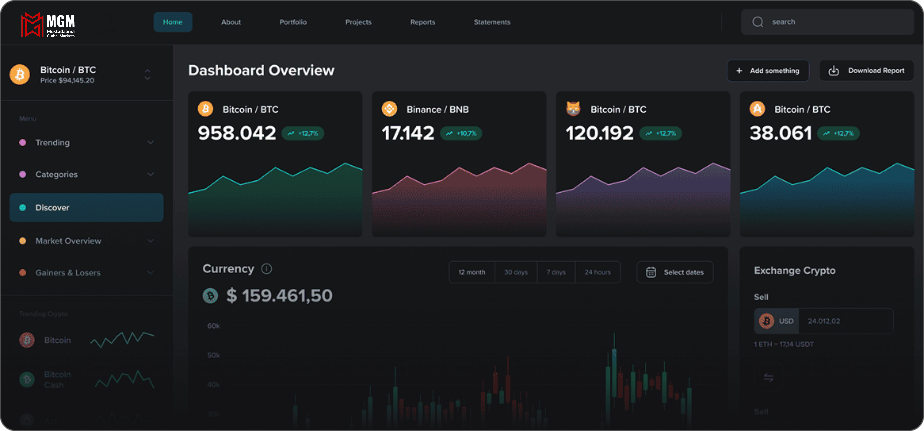
Task: Open the Reports page
Action: click(x=423, y=22)
